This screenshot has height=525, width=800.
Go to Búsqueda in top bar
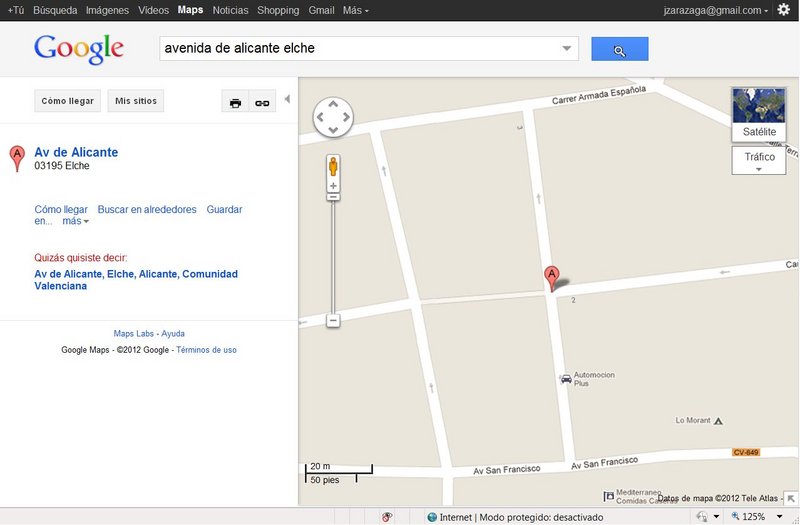[x=55, y=10]
